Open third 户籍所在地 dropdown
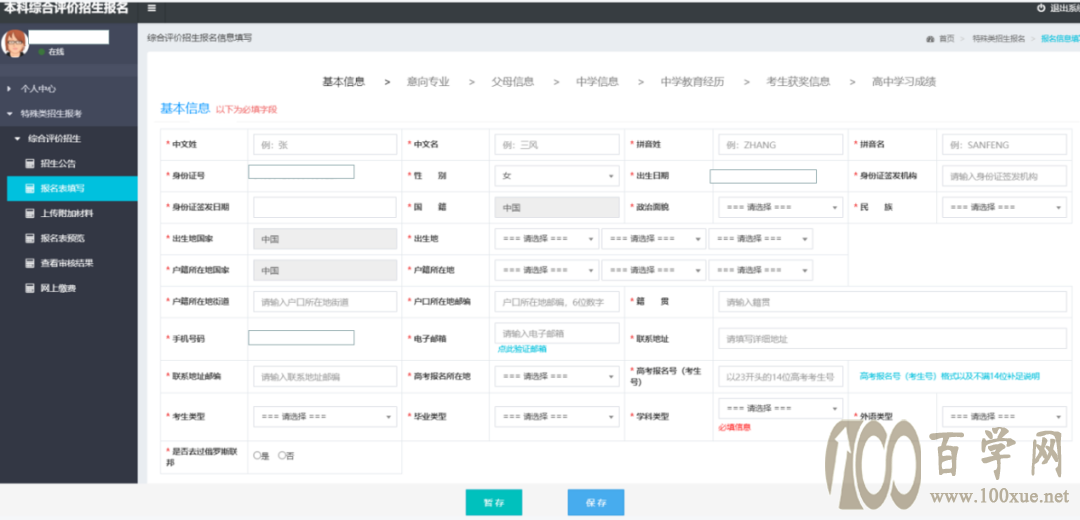This screenshot has height=520, width=1080. [x=760, y=271]
